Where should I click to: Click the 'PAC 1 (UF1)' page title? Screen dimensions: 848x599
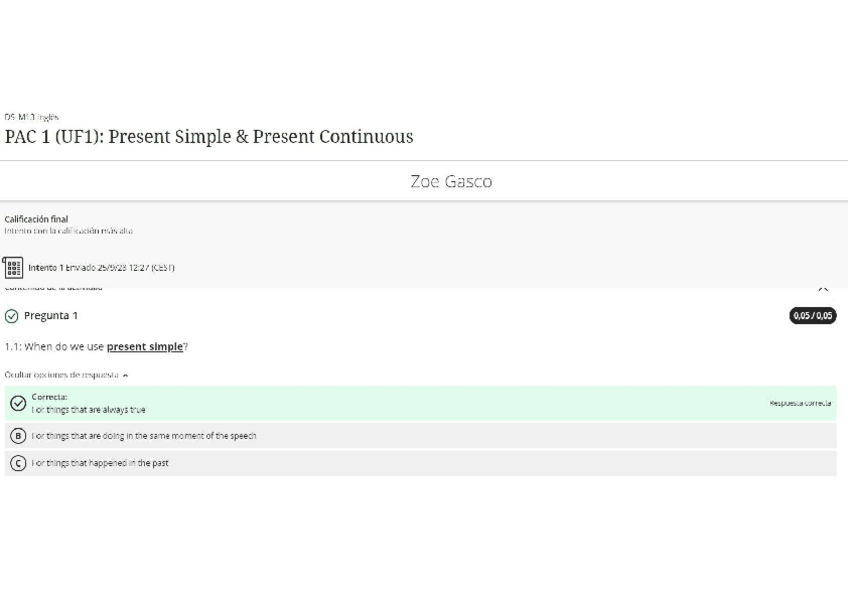[208, 137]
